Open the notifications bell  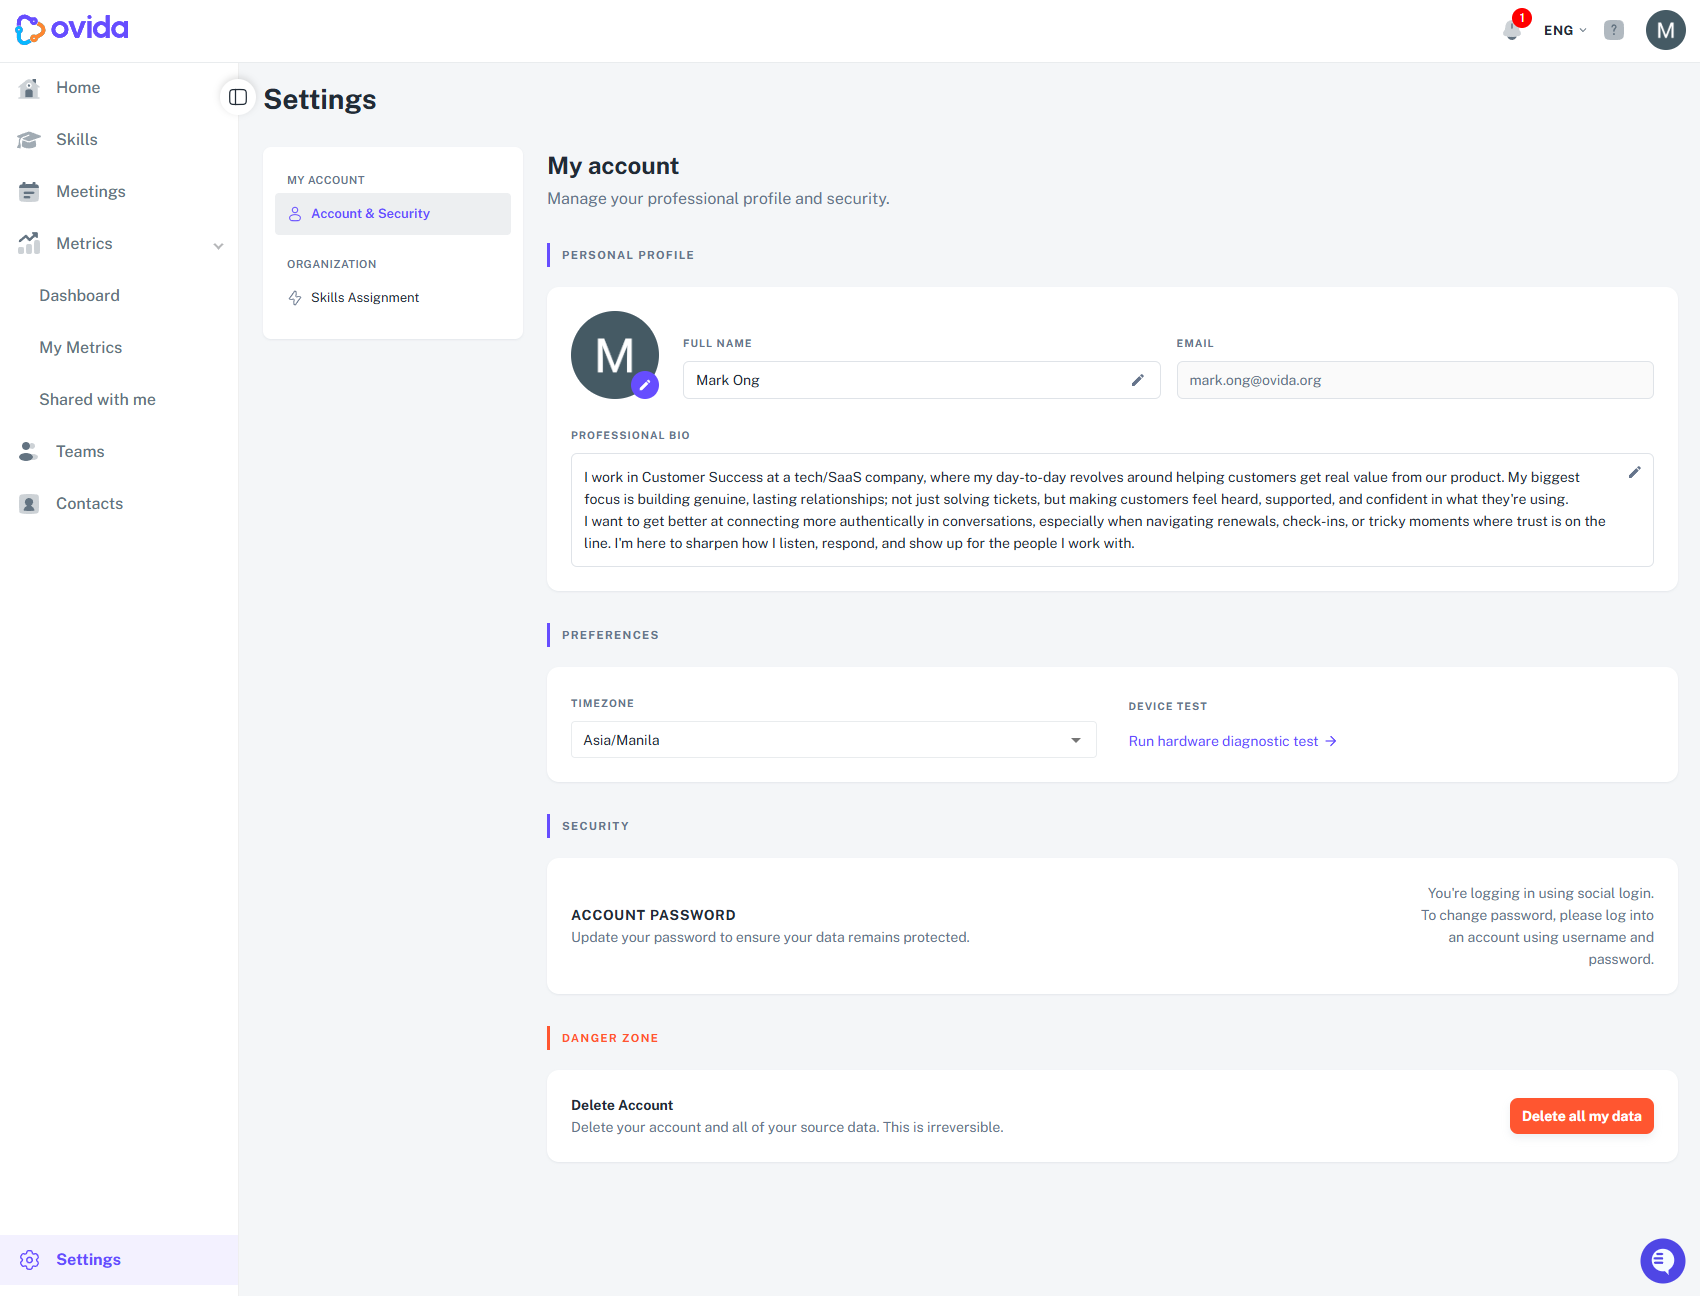1512,30
